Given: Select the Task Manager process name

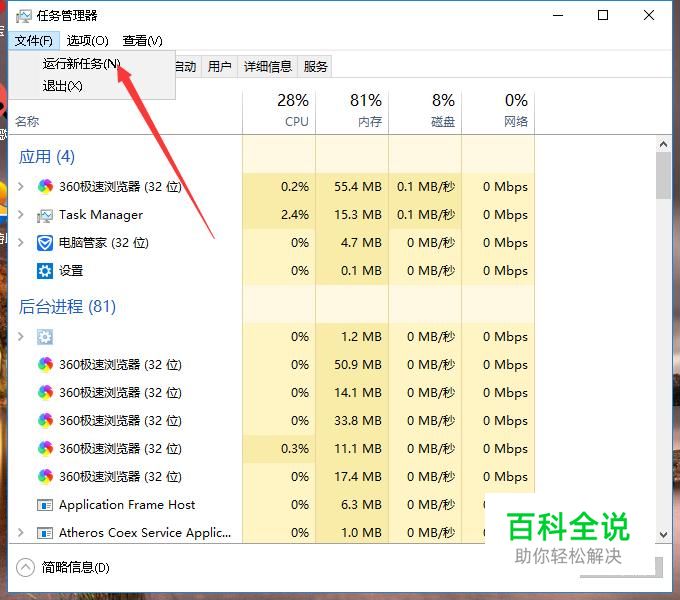Looking at the screenshot, I should pyautogui.click(x=101, y=215).
